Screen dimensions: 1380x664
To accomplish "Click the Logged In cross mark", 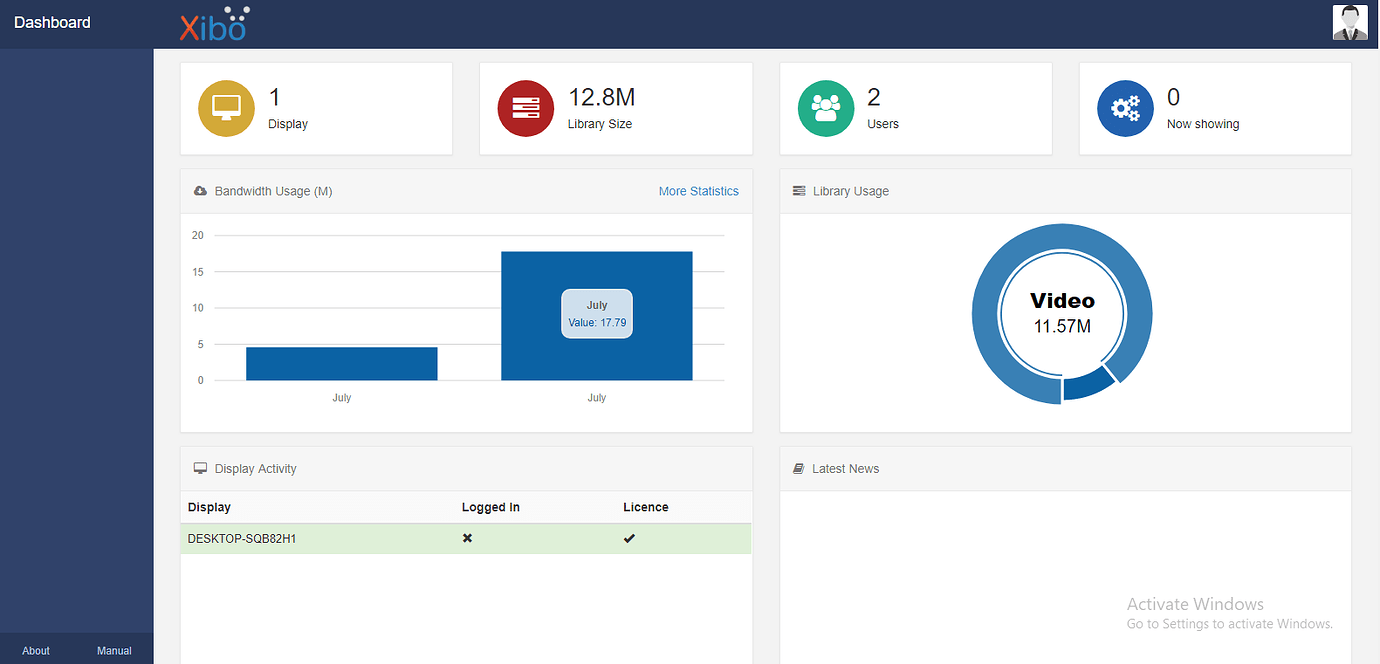I will click(467, 539).
